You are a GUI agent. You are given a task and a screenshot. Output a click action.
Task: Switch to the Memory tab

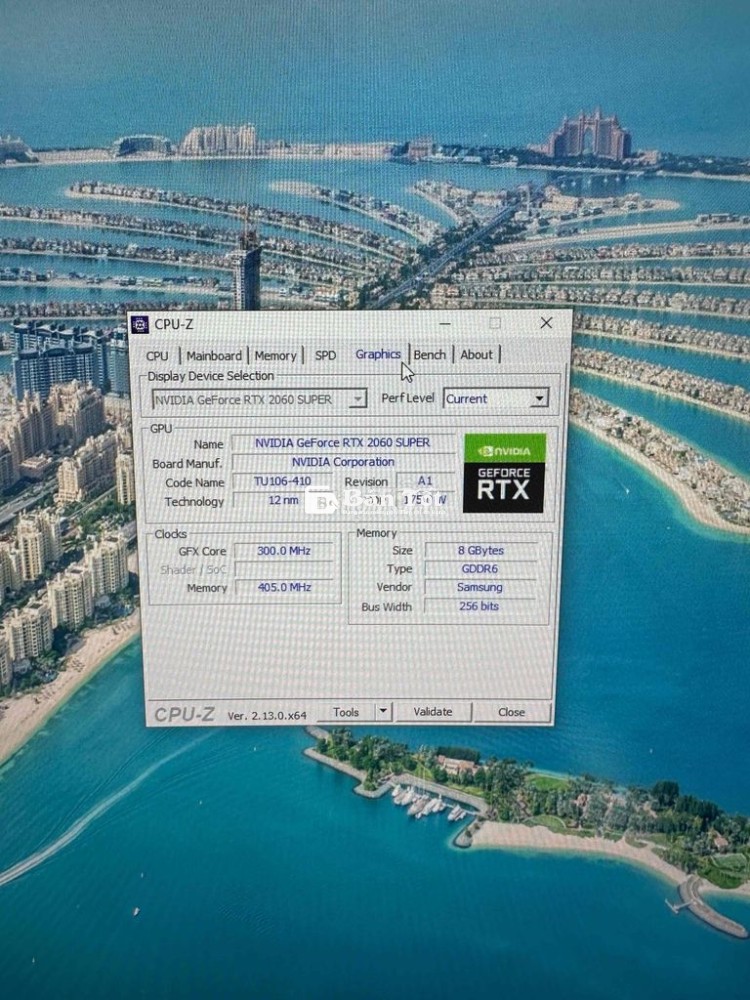click(x=276, y=356)
